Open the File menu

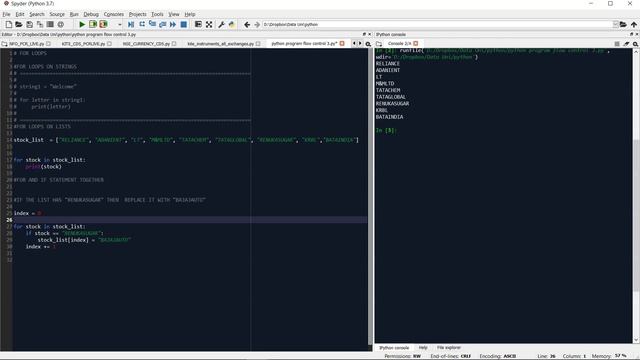pyautogui.click(x=6, y=14)
